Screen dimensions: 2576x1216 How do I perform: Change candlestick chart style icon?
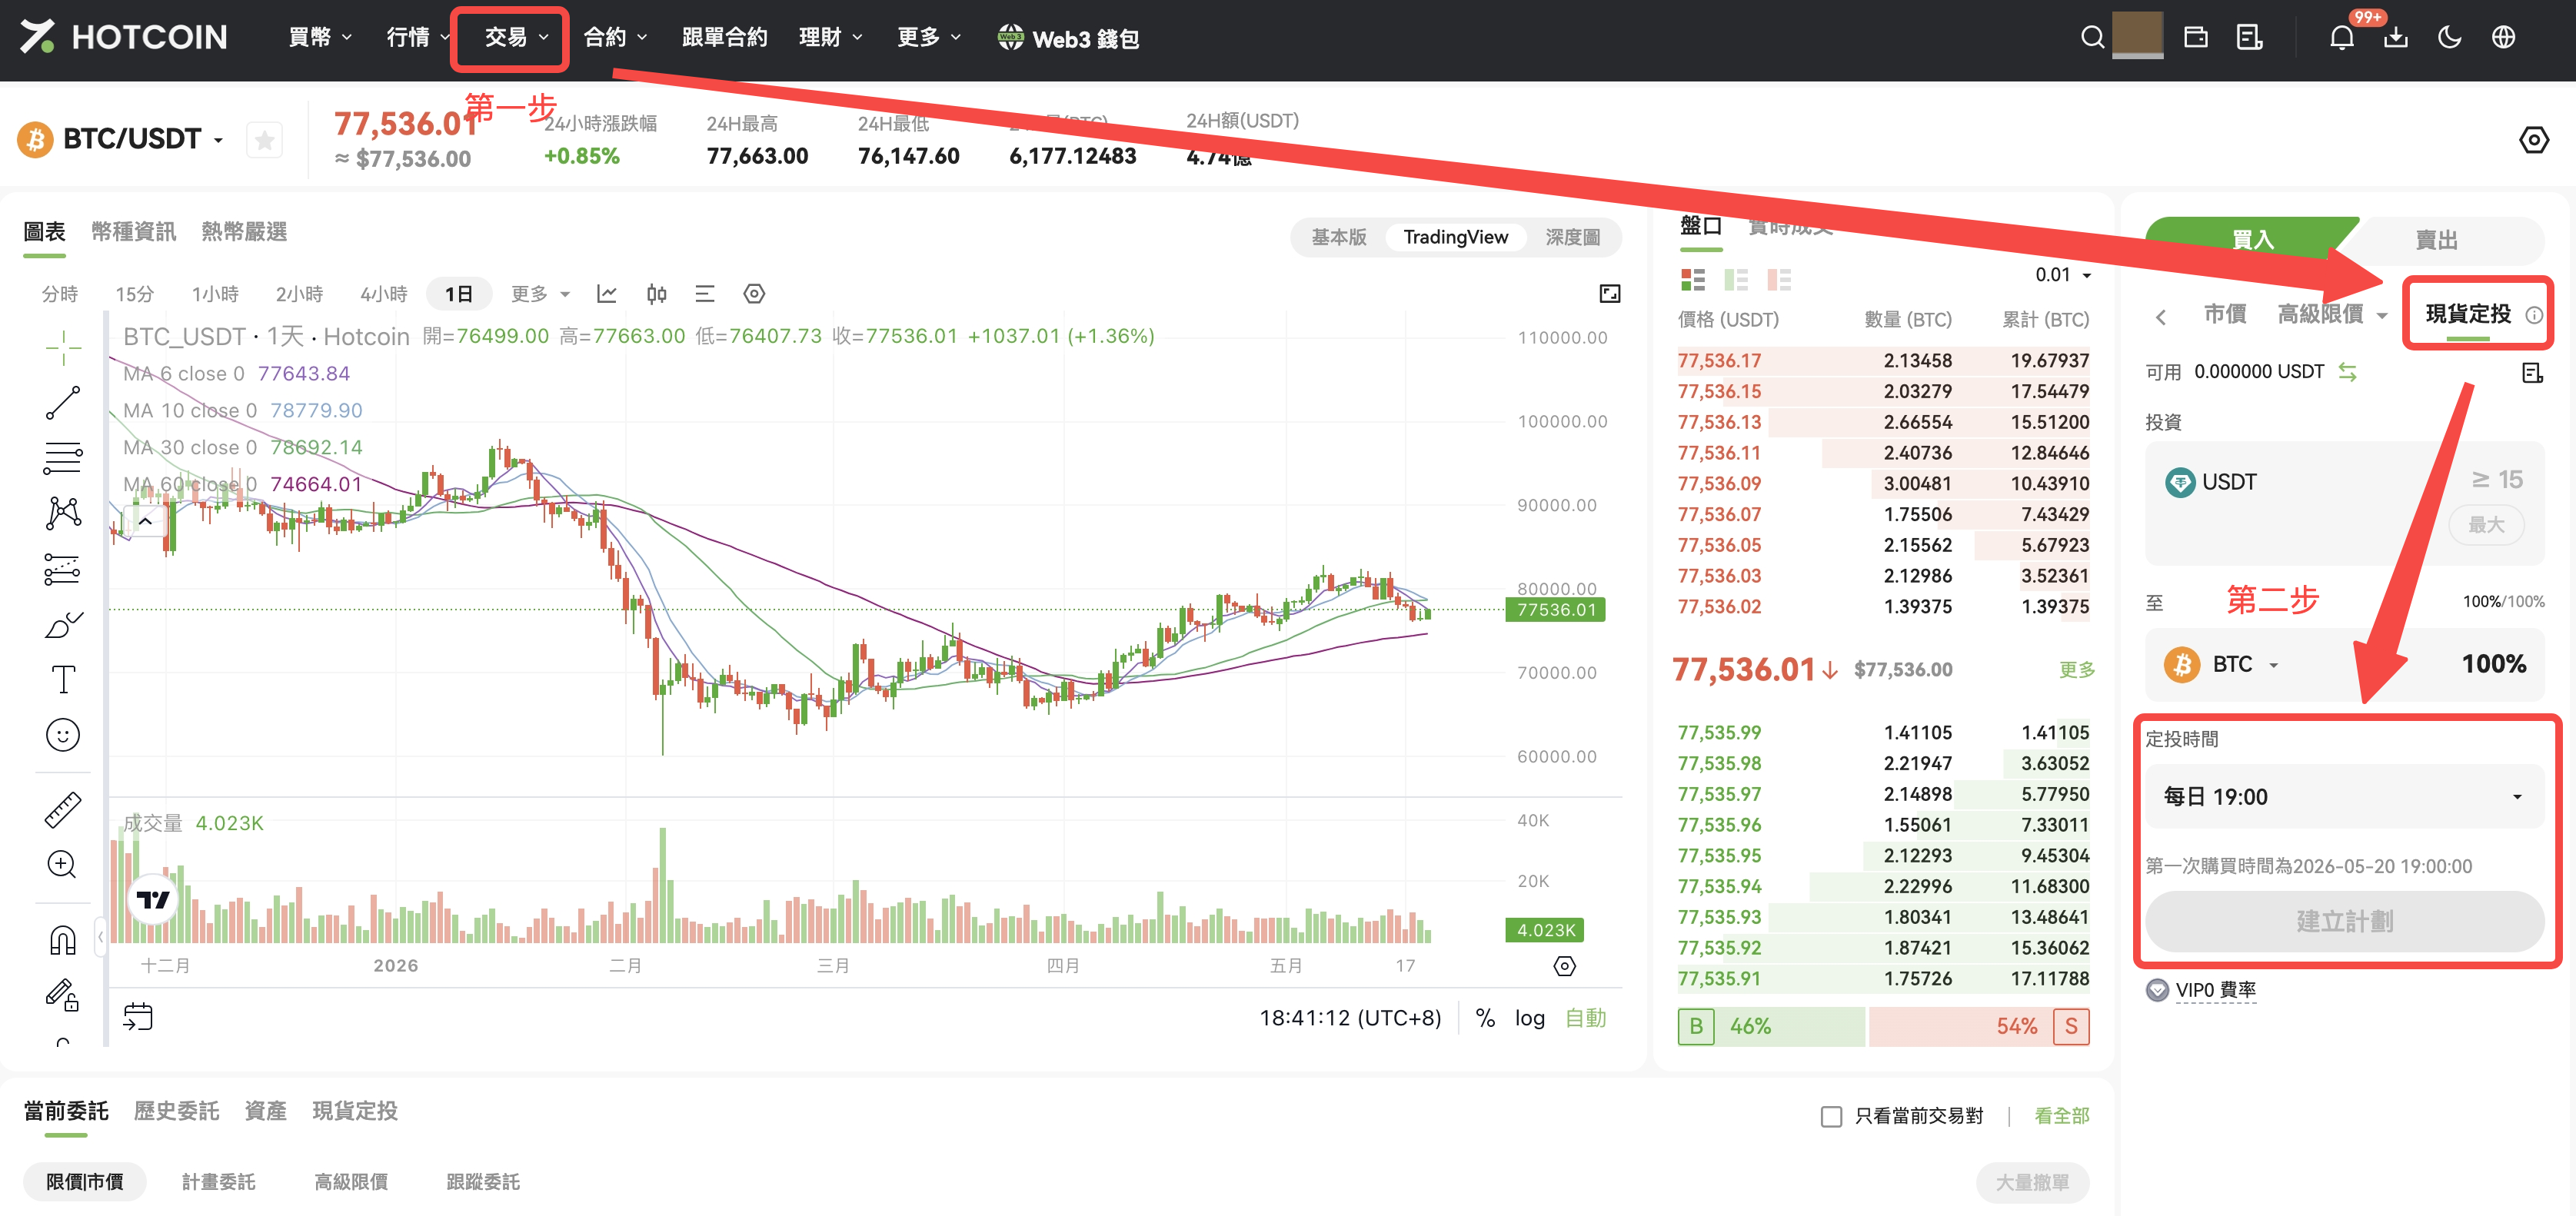tap(656, 294)
